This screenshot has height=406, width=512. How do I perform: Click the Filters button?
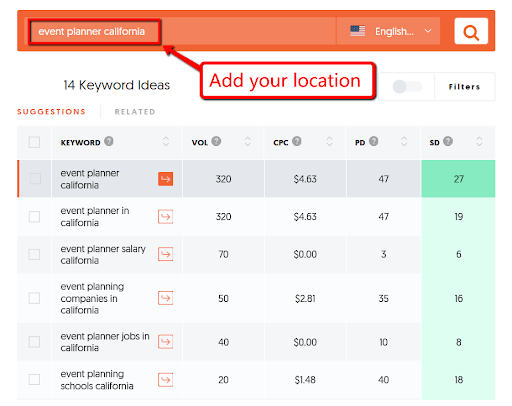pos(464,87)
